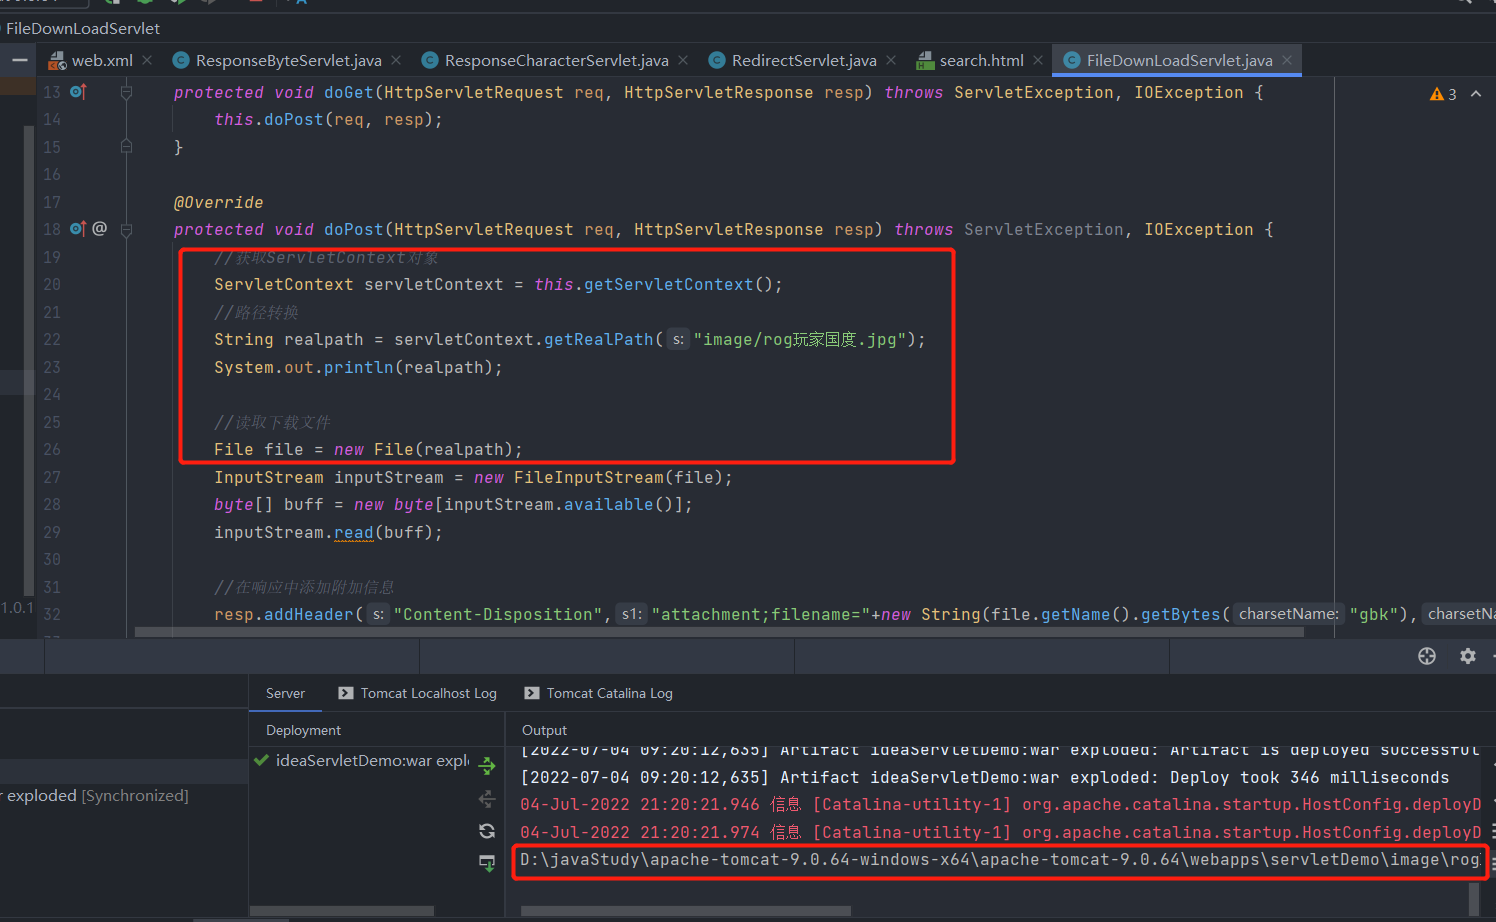Click the gray Undeploy arrow icon
The height and width of the screenshot is (922, 1496).
pyautogui.click(x=487, y=798)
